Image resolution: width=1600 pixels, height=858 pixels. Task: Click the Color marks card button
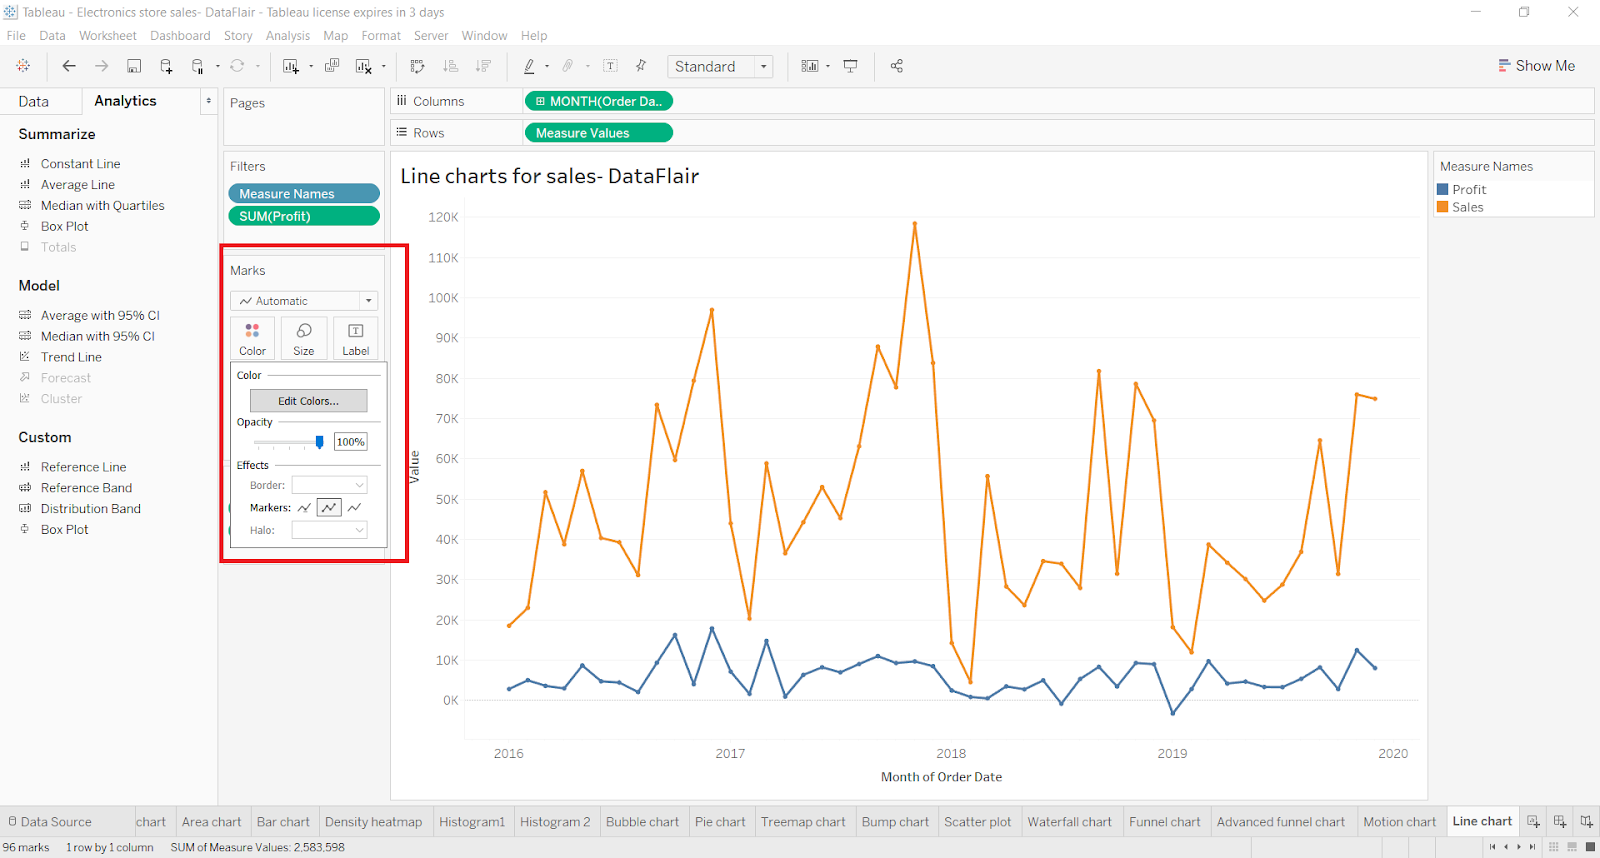point(253,338)
